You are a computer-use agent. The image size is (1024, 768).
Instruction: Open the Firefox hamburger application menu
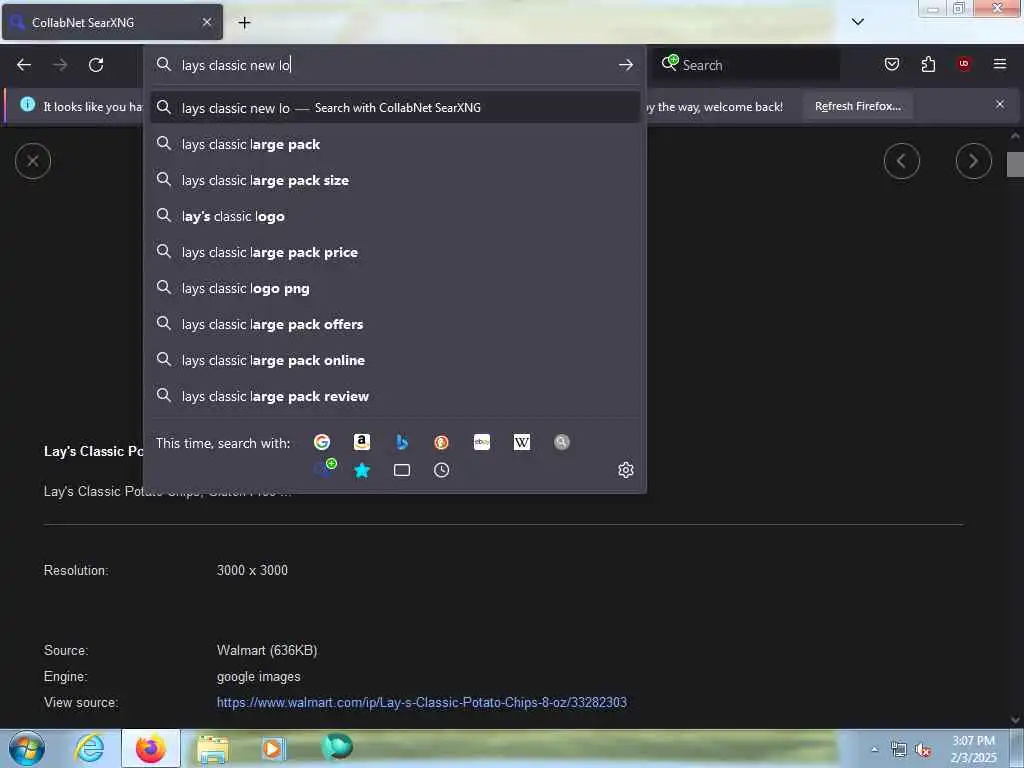click(1000, 64)
